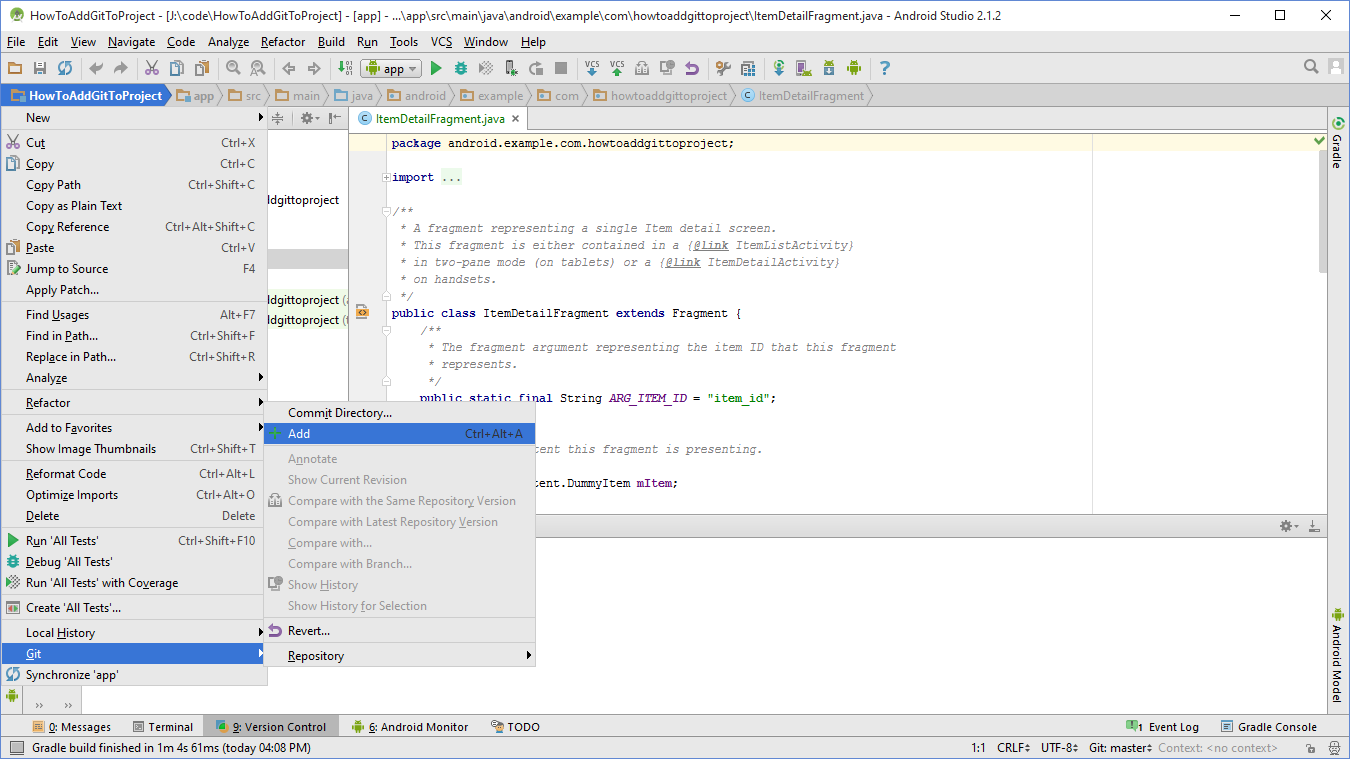Open the TODO tool window

tap(515, 727)
